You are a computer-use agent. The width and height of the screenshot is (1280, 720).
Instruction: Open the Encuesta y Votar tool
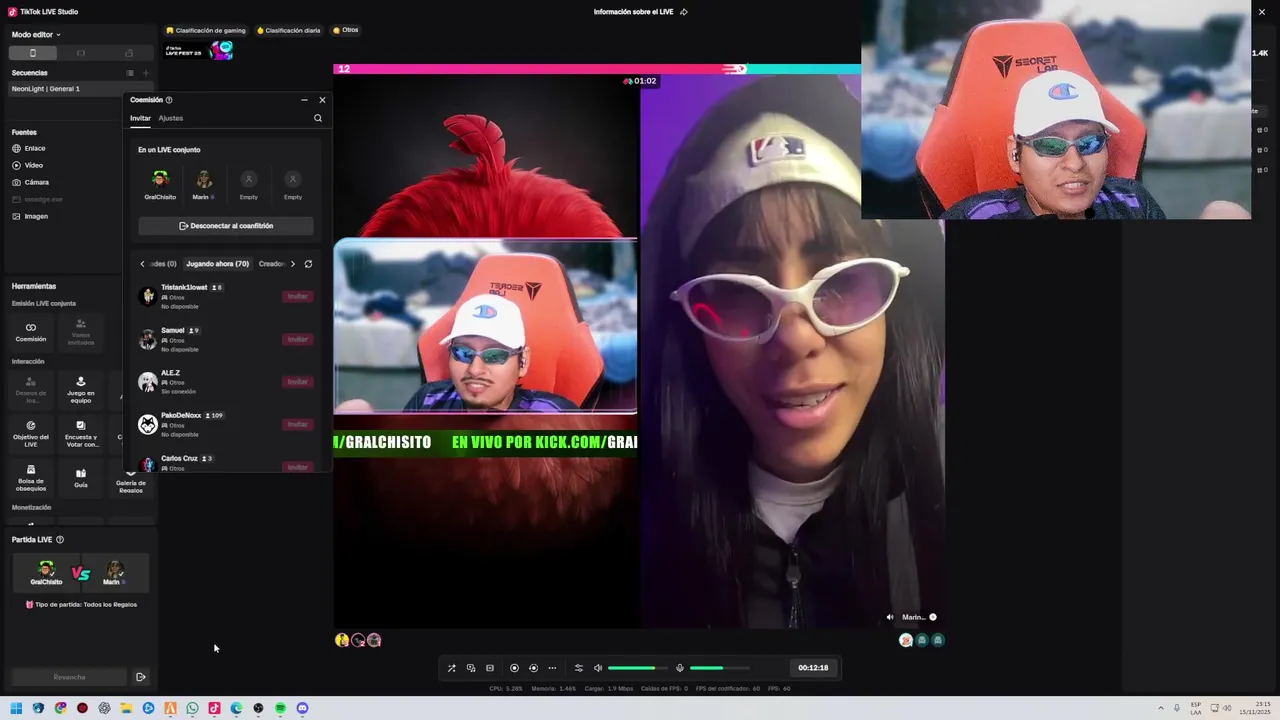[81, 432]
